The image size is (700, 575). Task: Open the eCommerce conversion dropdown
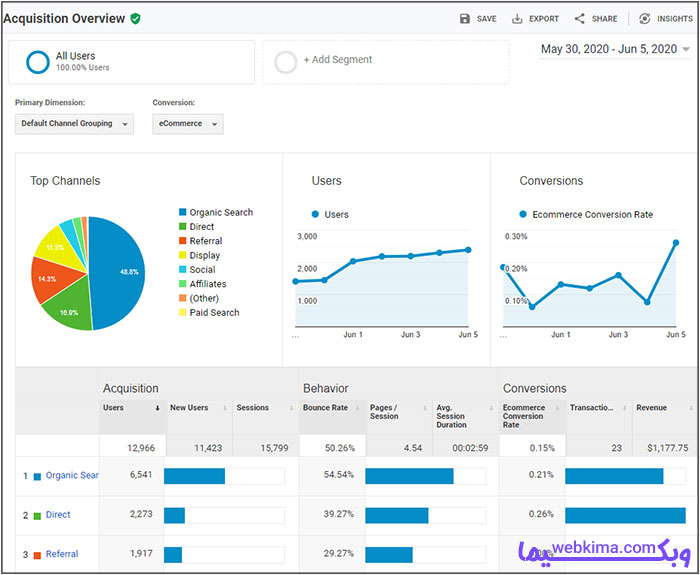188,124
